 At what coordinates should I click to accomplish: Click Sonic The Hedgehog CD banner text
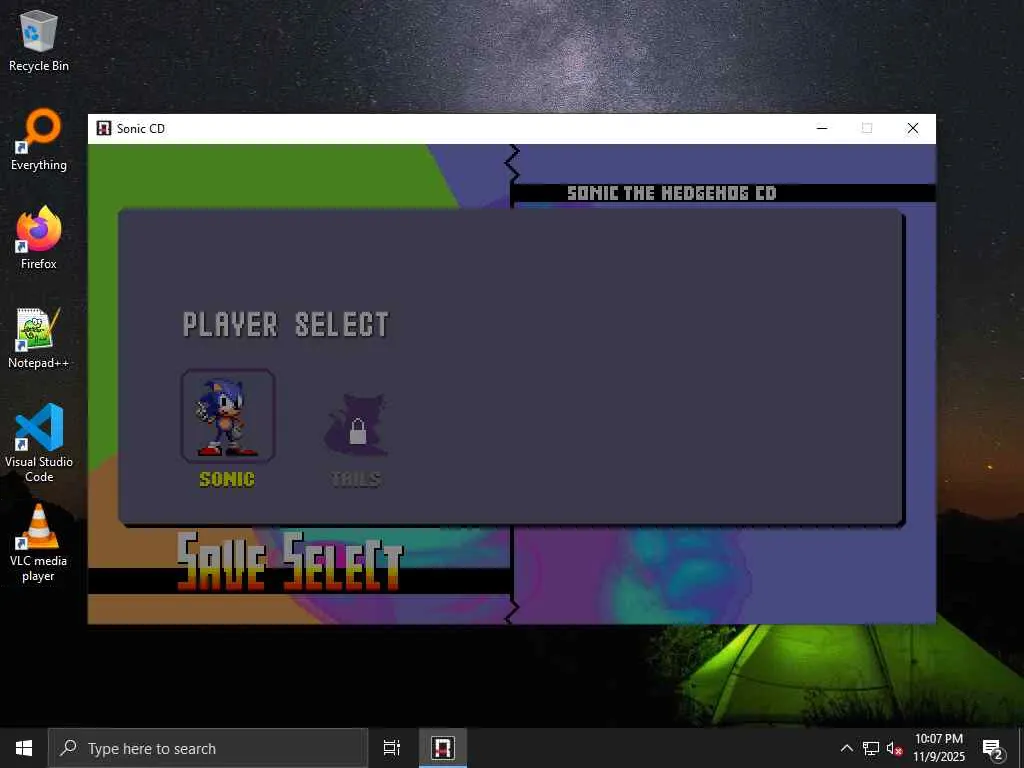[671, 193]
